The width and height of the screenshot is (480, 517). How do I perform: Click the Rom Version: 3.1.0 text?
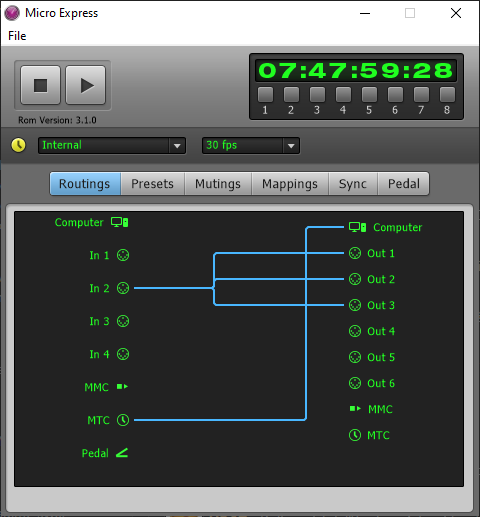57,120
